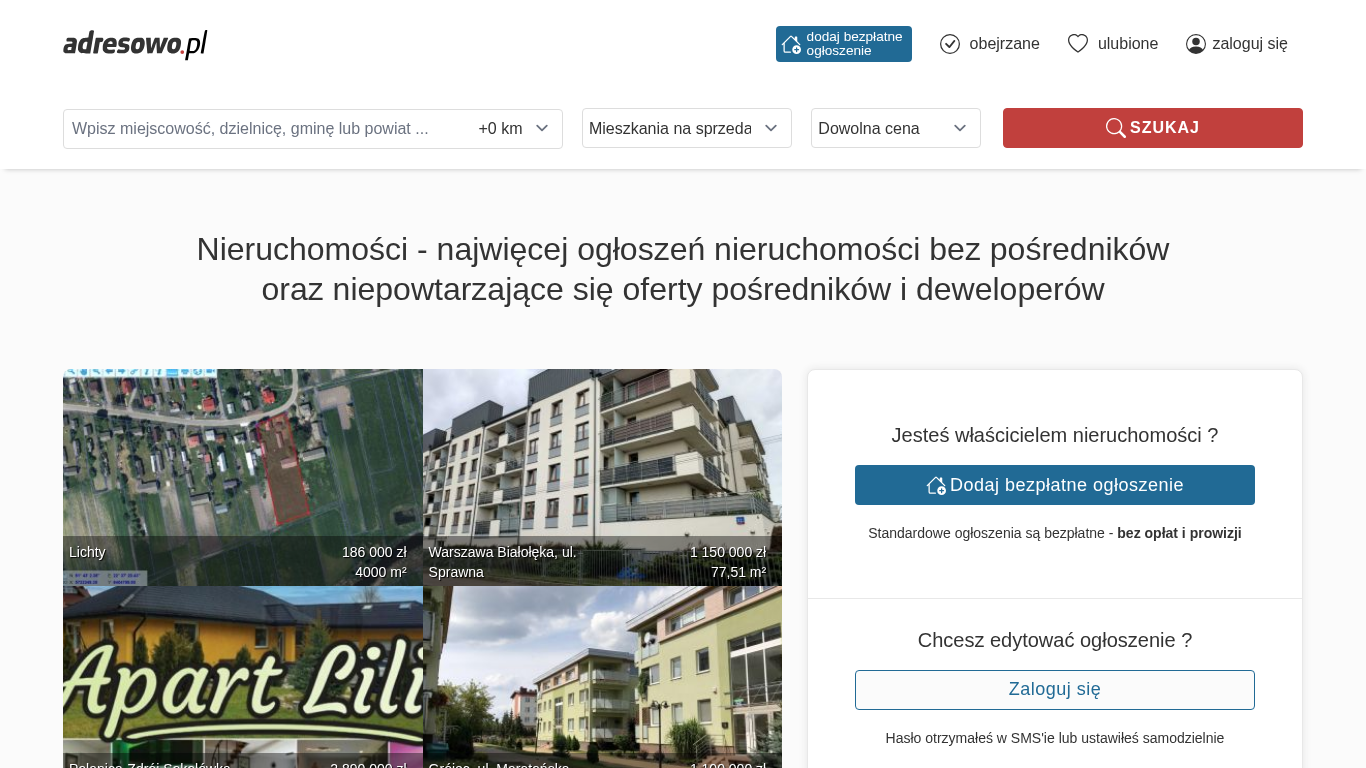Click the adresowo.pl logo
Screen dimensions: 1366x768
[135, 44]
